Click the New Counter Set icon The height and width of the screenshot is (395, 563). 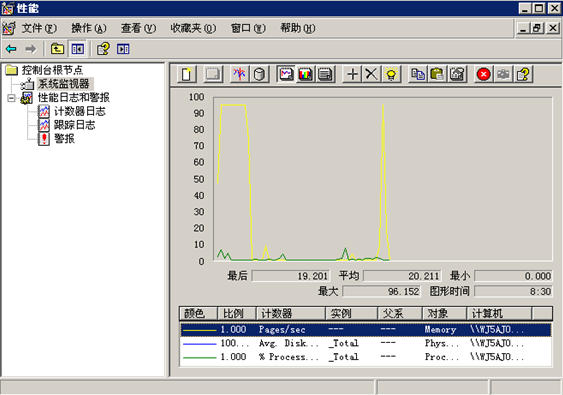click(187, 74)
